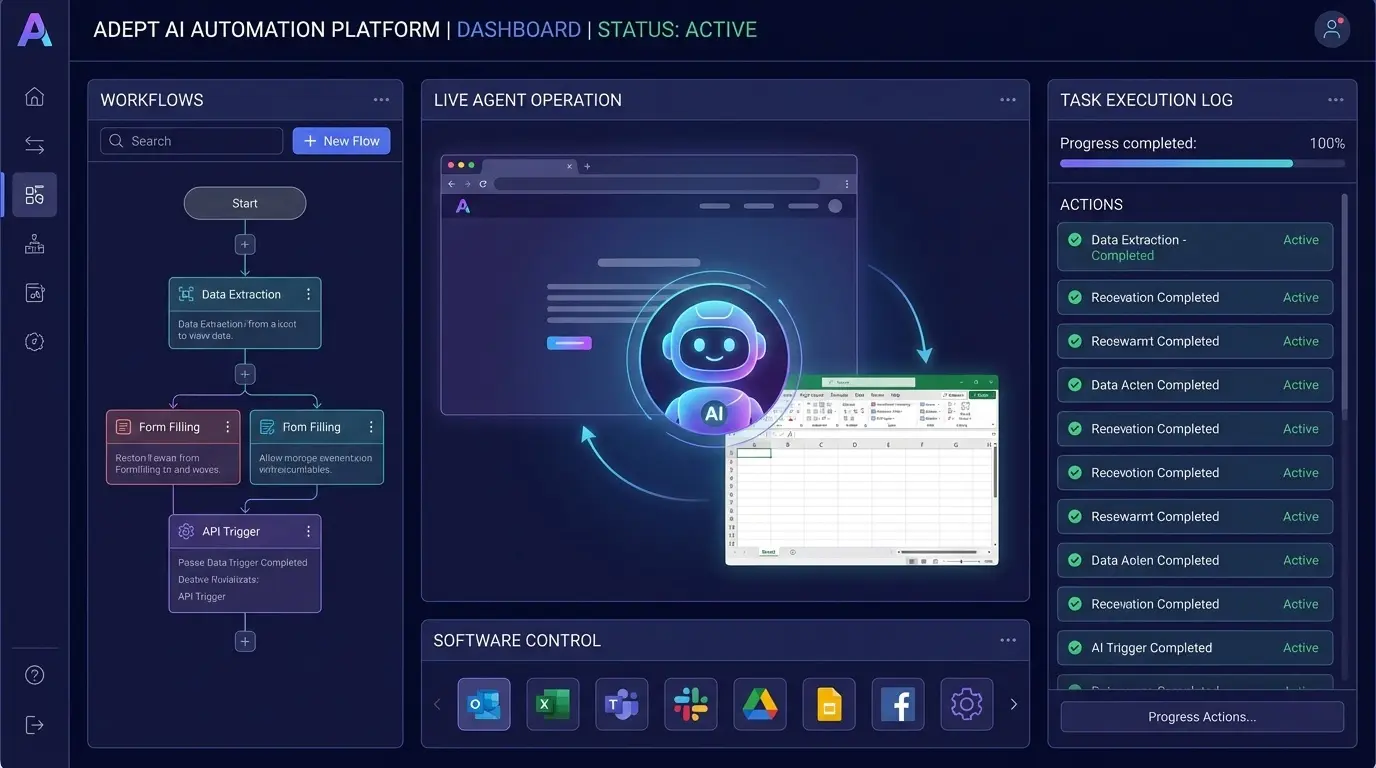1376x768 pixels.
Task: Open the user profile avatar
Action: pyautogui.click(x=1332, y=30)
